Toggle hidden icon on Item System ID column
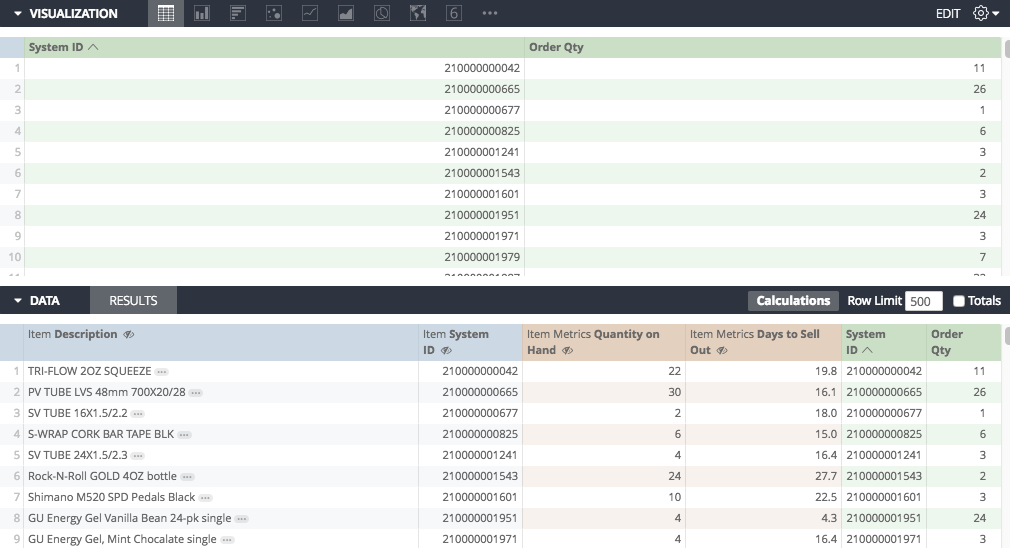1010x548 pixels. [446, 350]
